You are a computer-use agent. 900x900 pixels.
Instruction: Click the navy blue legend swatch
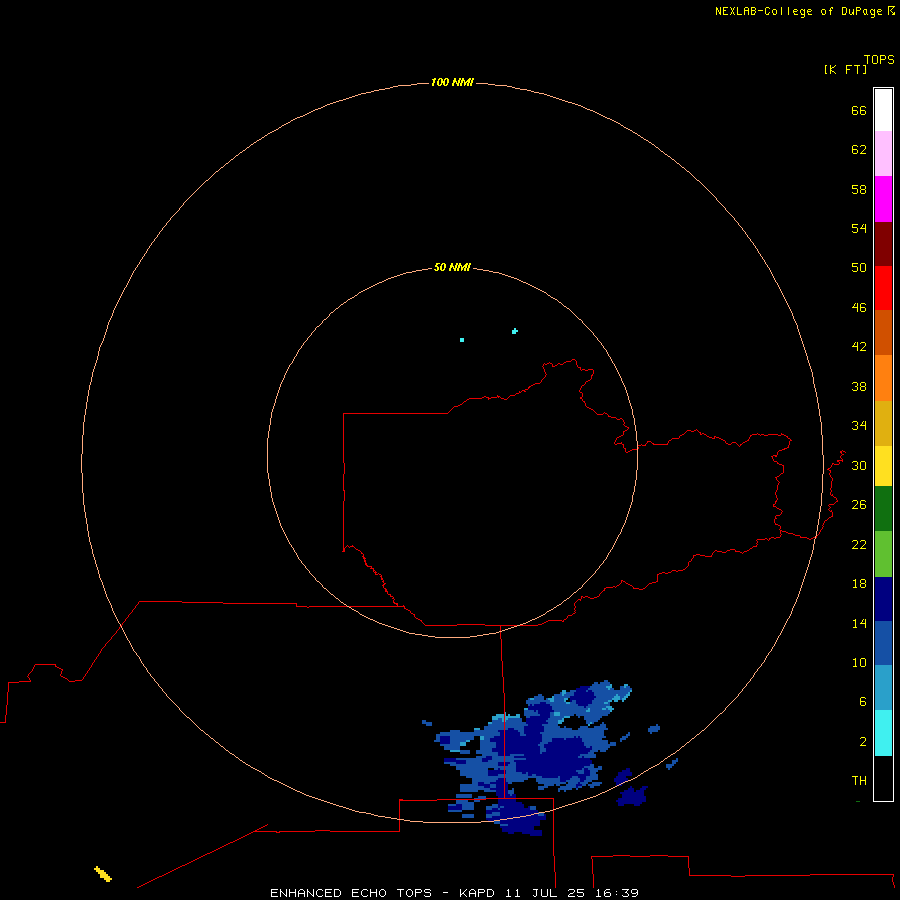pos(883,599)
